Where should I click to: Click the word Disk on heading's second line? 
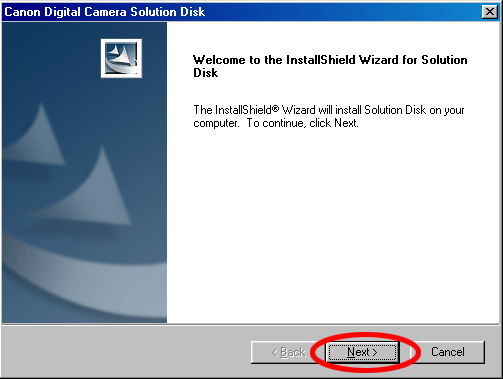pyautogui.click(x=205, y=73)
